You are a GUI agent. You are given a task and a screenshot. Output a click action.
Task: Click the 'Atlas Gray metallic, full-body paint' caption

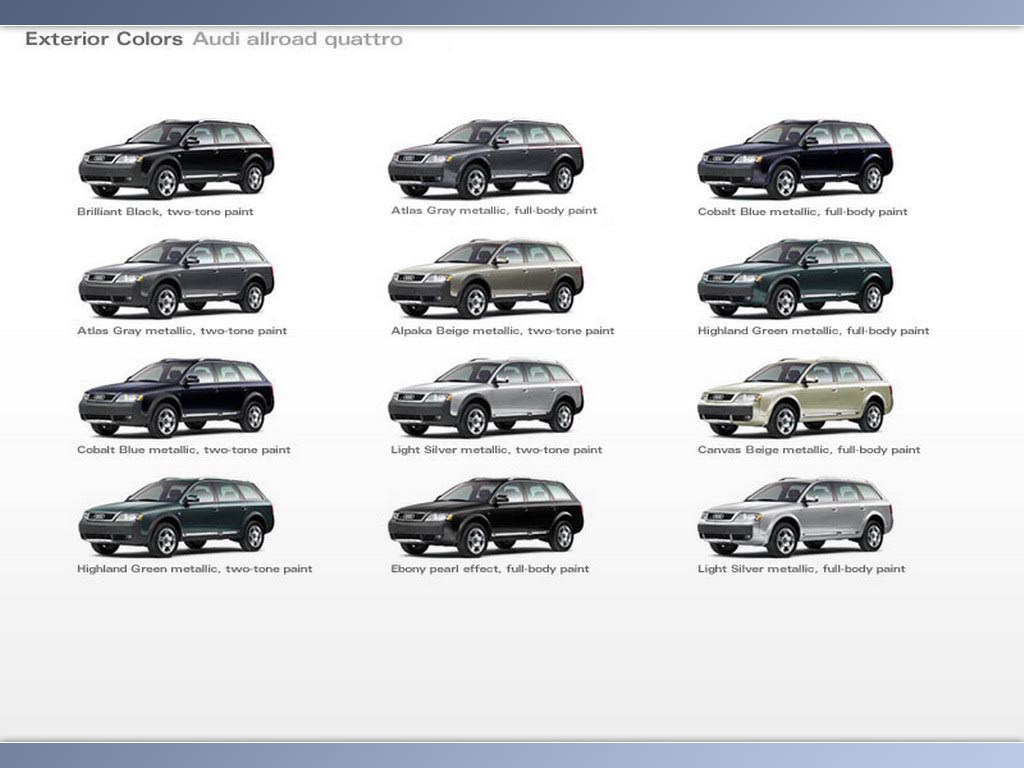coord(494,210)
